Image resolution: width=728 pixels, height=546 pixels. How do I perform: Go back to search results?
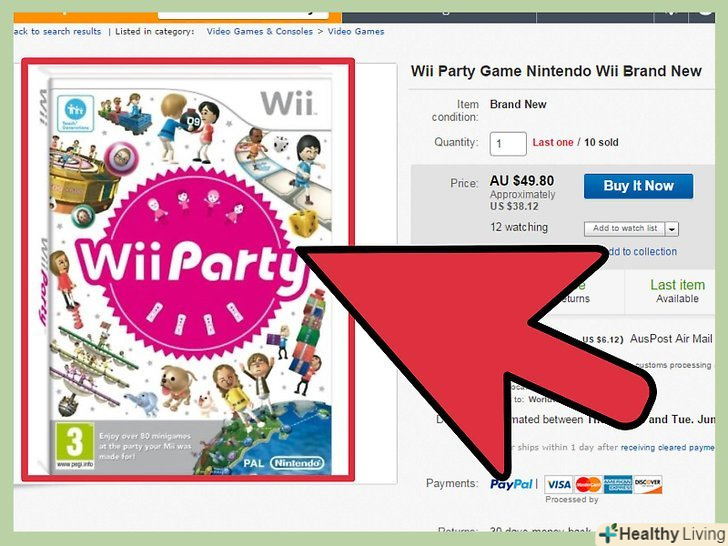[57, 32]
